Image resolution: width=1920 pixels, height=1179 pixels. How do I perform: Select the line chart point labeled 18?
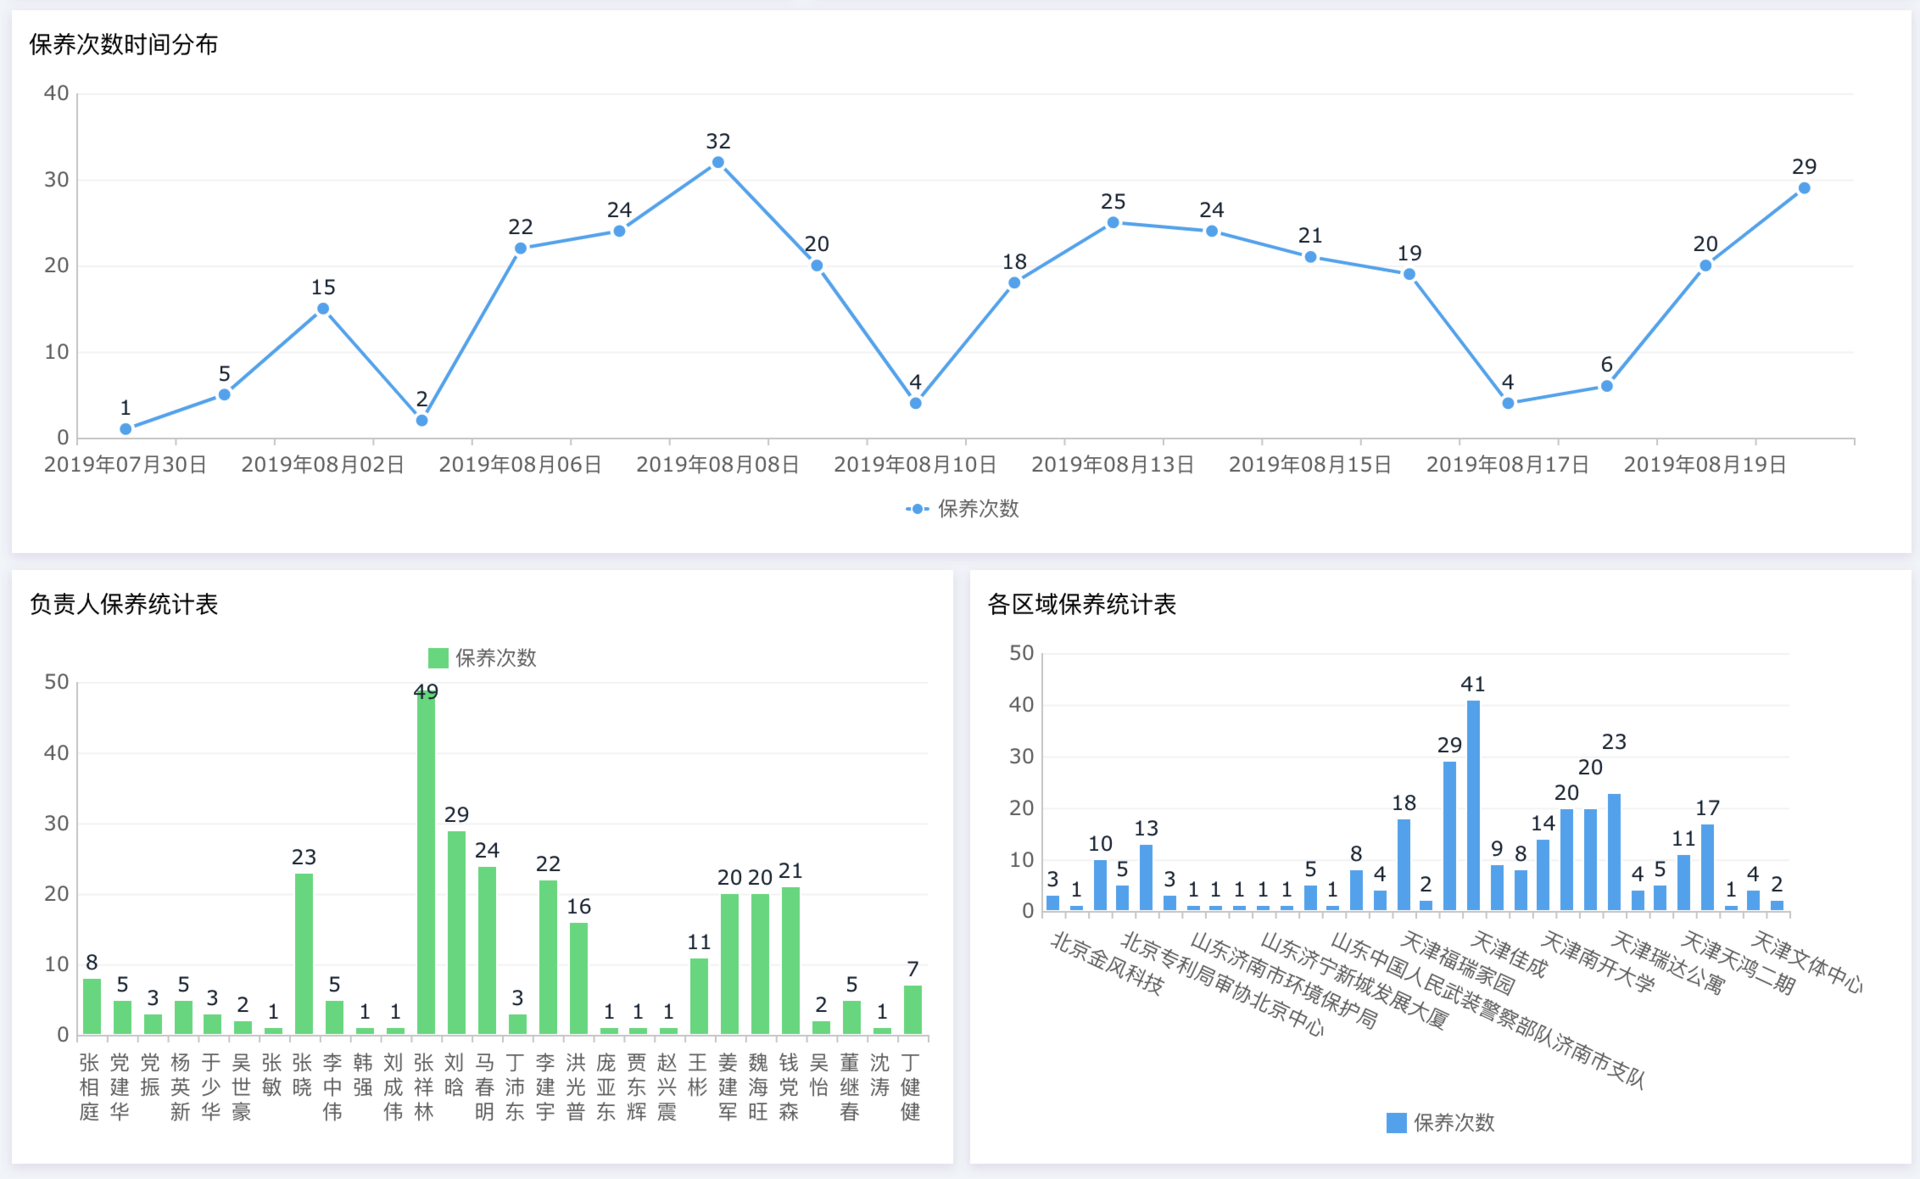tap(1014, 283)
